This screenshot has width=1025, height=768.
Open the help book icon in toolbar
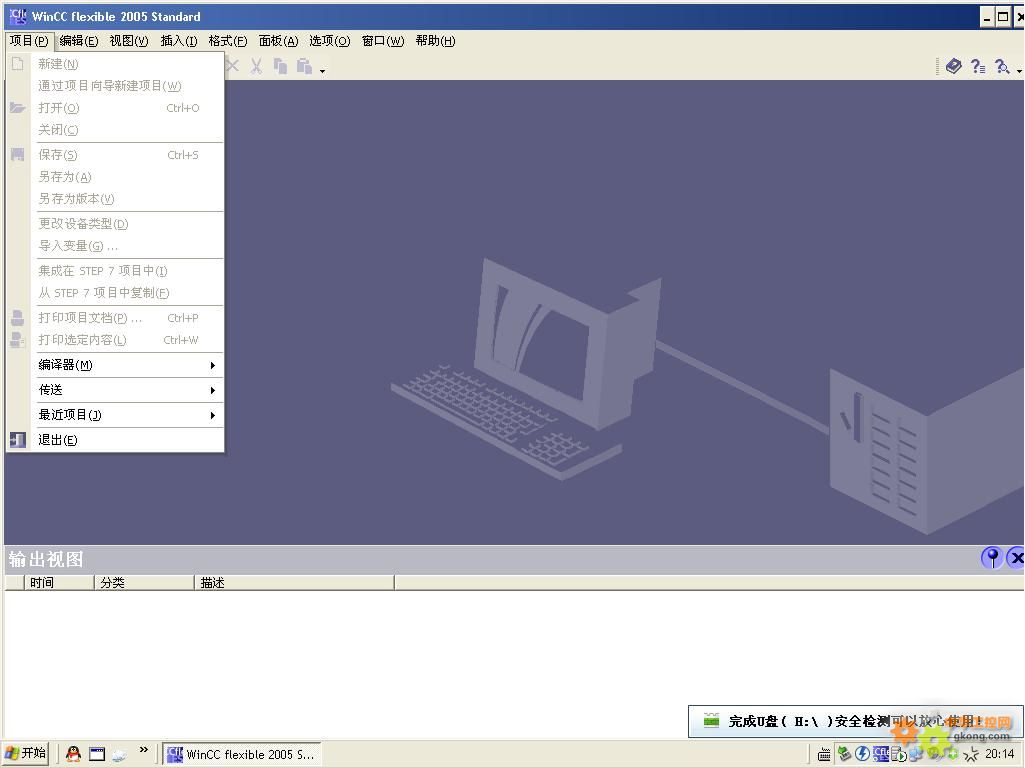954,66
